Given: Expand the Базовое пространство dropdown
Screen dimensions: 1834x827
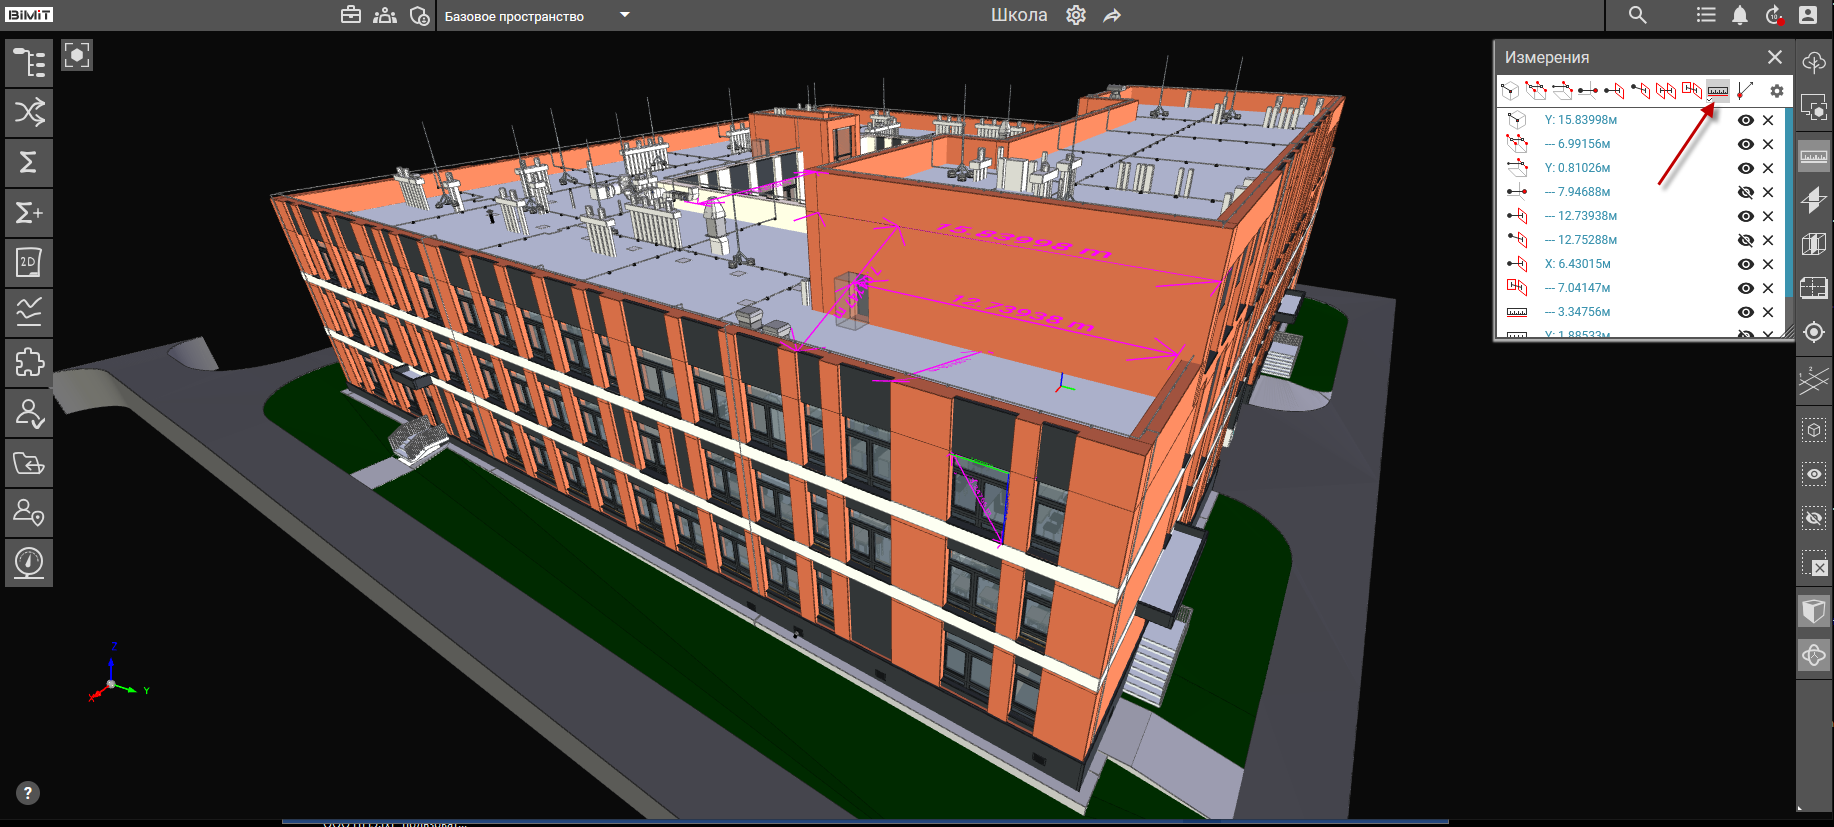Looking at the screenshot, I should point(625,15).
